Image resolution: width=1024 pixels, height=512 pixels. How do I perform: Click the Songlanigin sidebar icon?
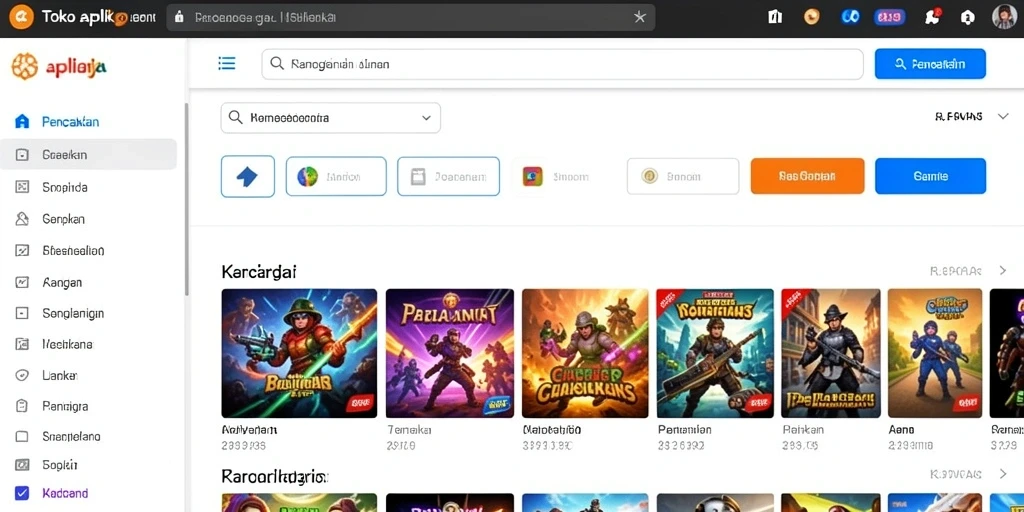[22, 313]
